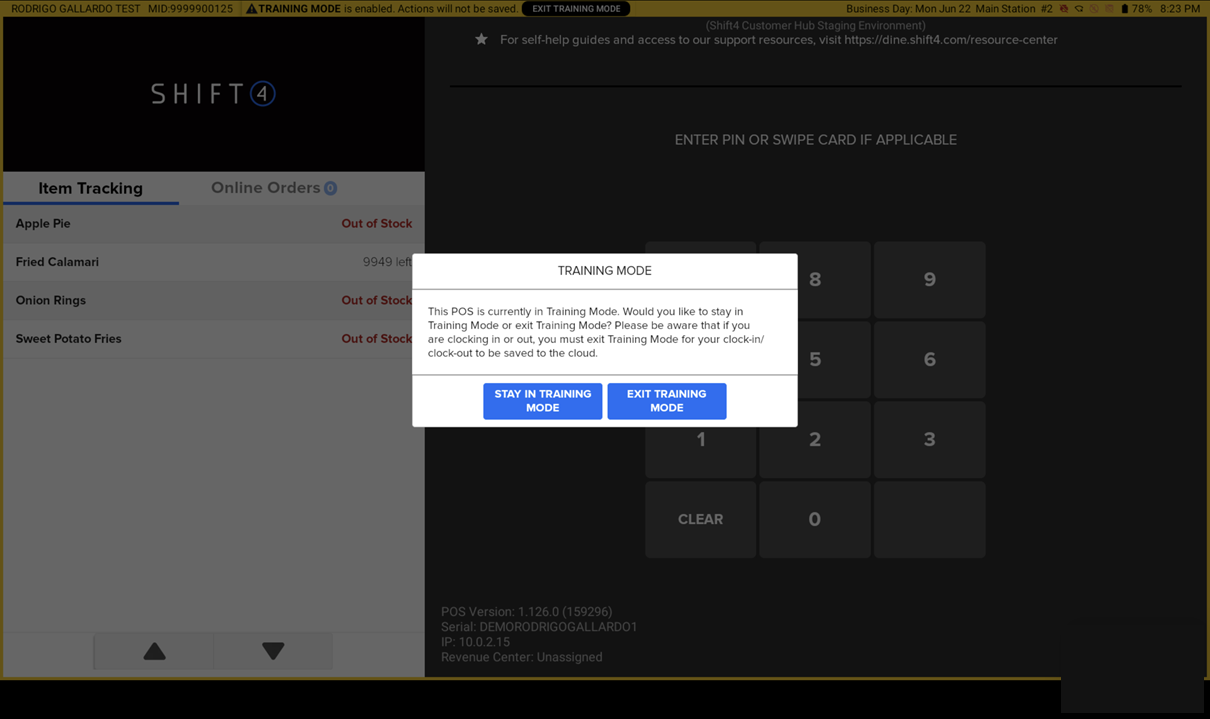Screen dimensions: 1210x719
Task: Tap keypad digit 8
Action: pos(815,280)
